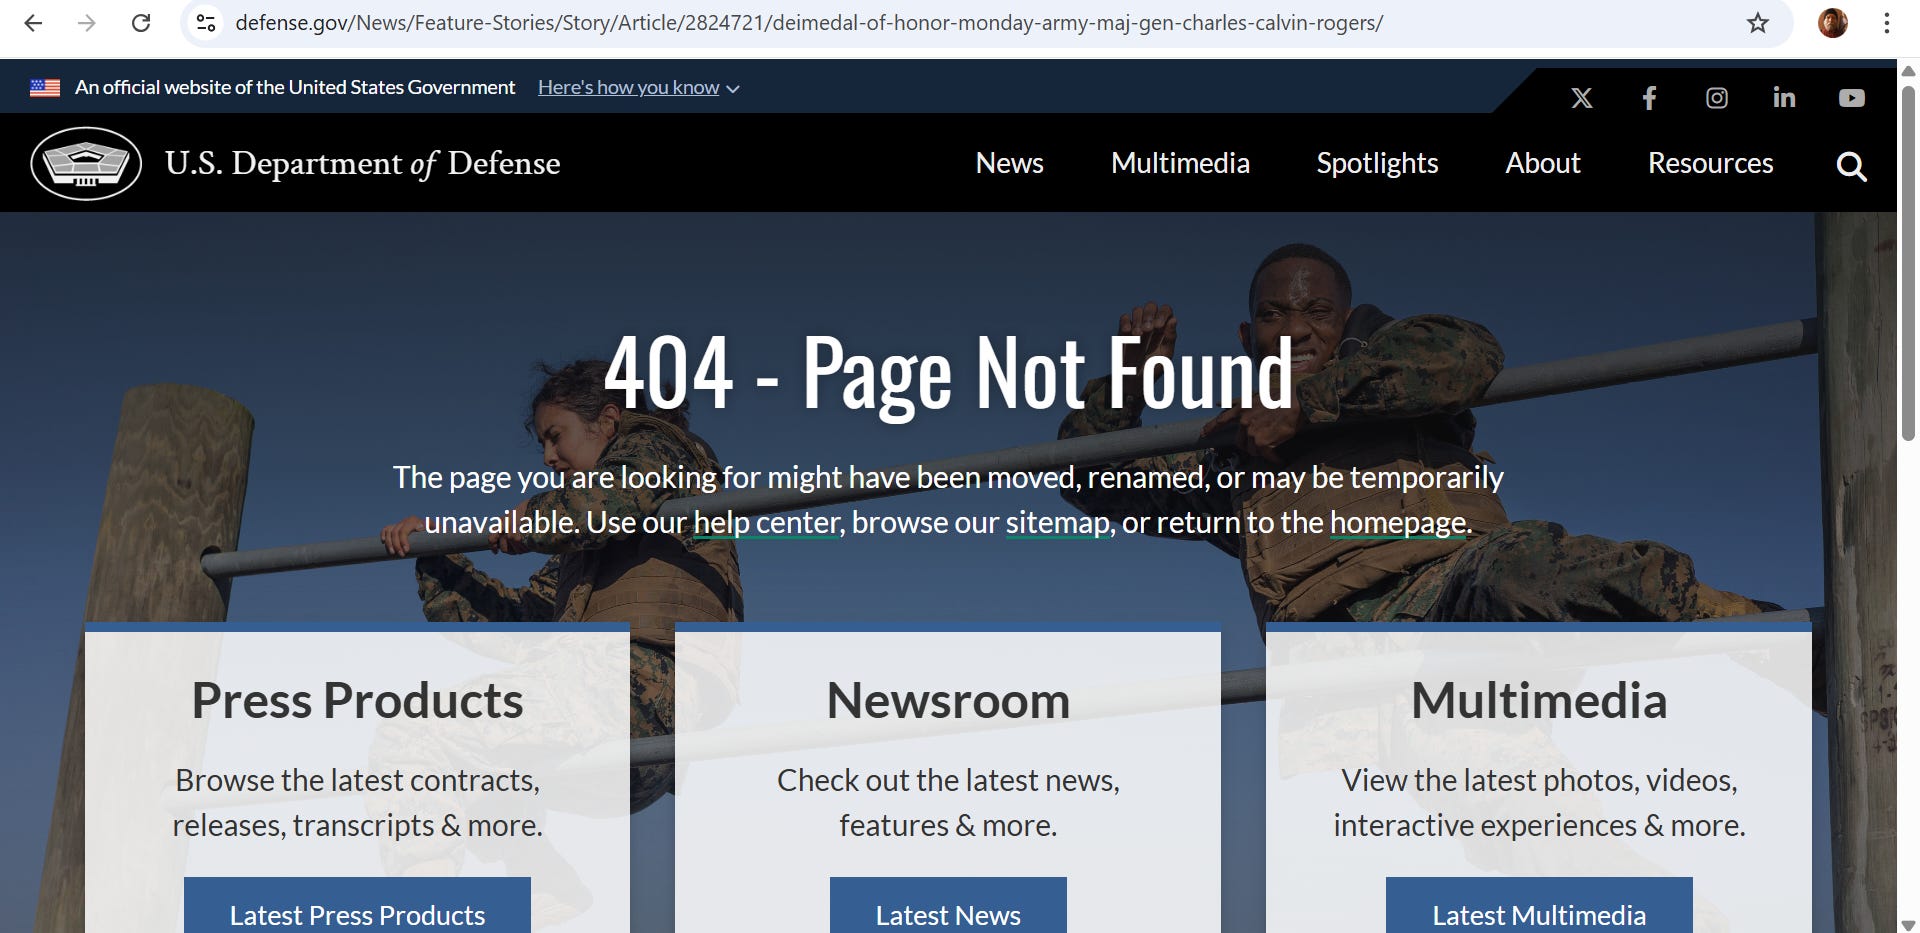This screenshot has width=1920, height=933.
Task: Click the vertical scrollbar thumb
Action: pyautogui.click(x=1908, y=262)
